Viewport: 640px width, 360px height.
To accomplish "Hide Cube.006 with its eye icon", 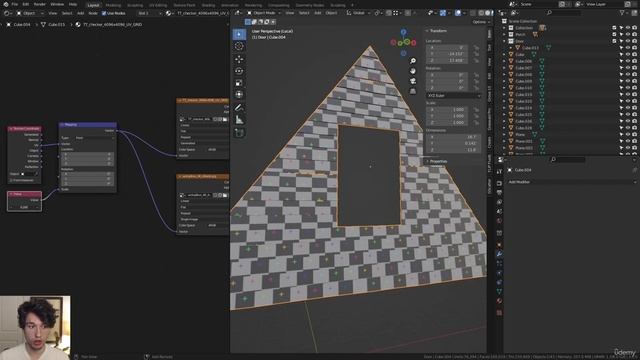I will click(x=628, y=61).
